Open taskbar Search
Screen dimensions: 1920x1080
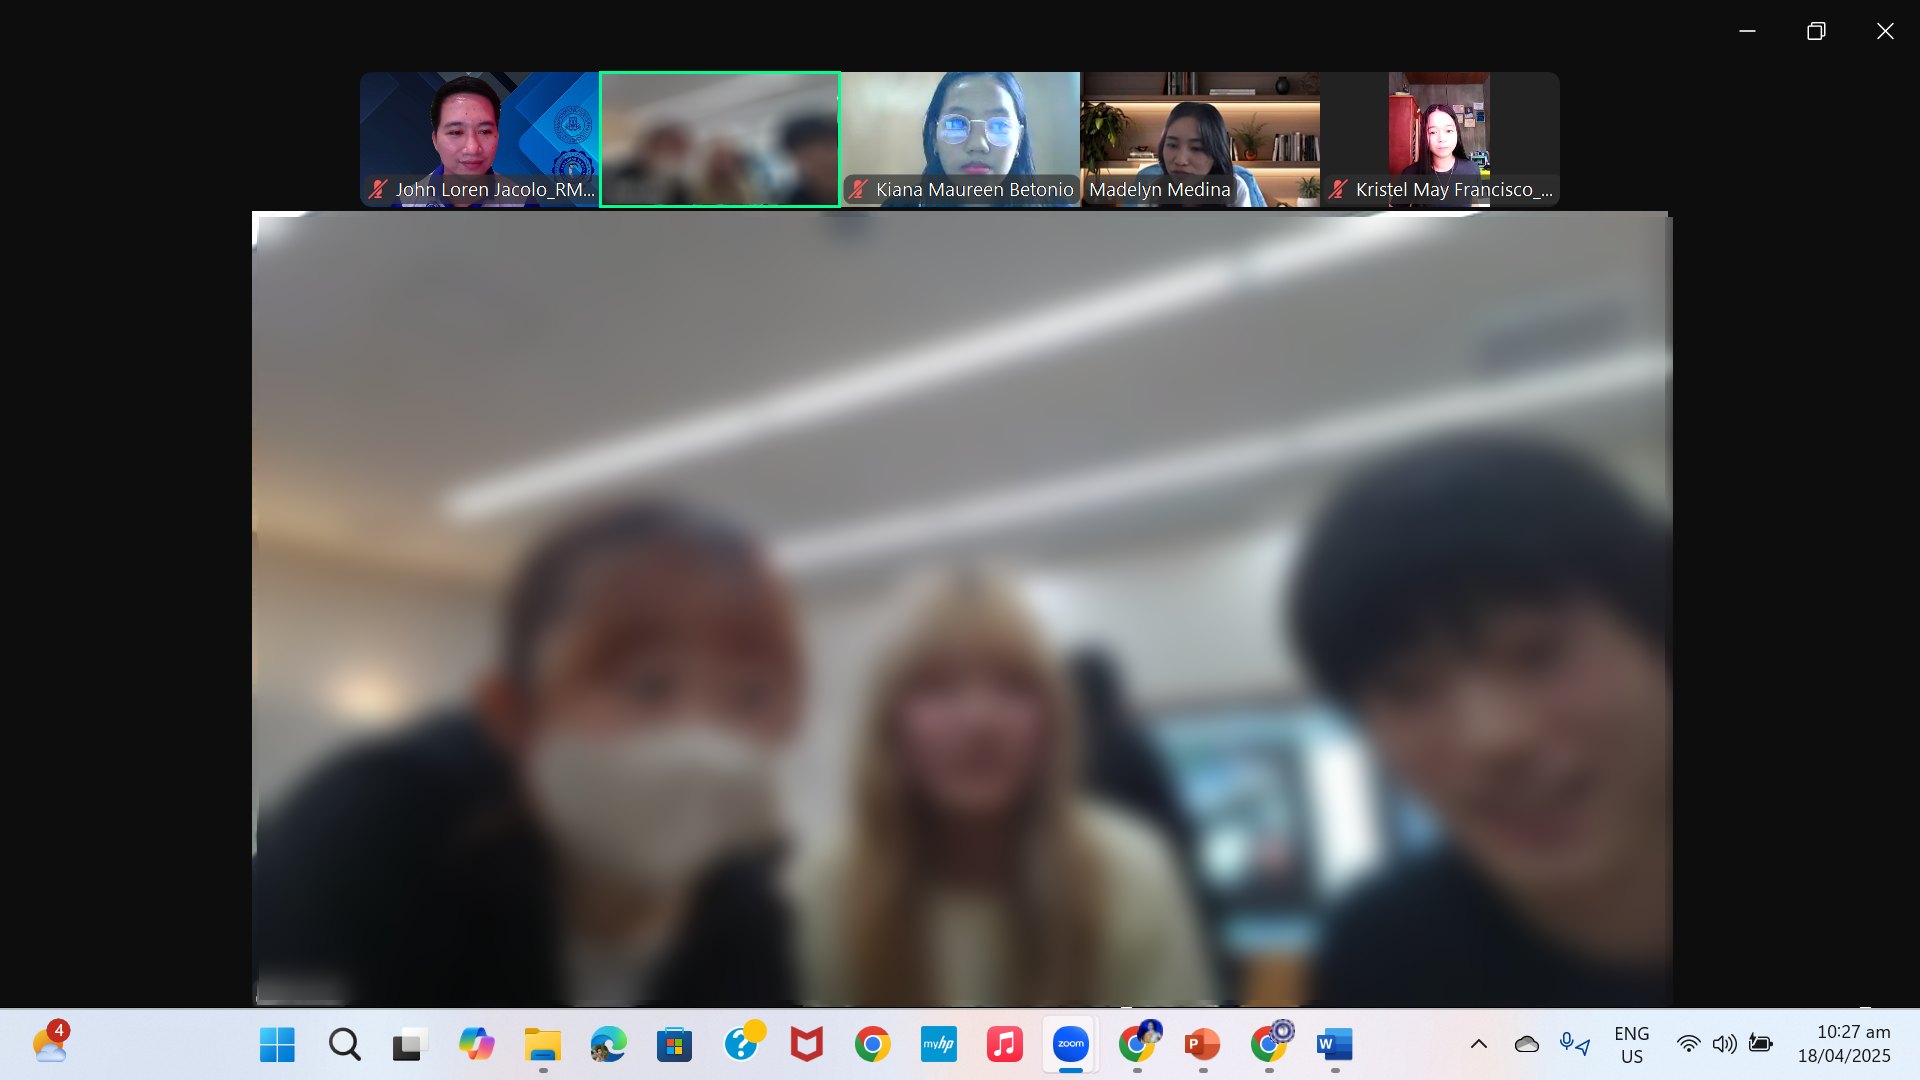[344, 1045]
